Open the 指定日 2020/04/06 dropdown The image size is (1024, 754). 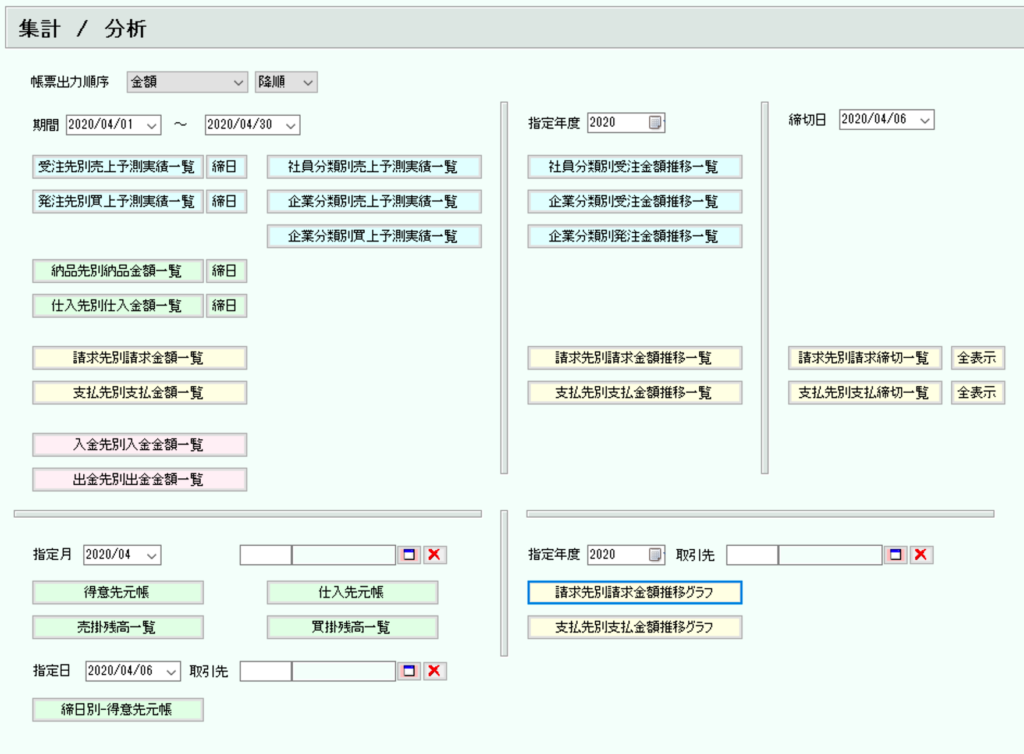click(x=171, y=672)
